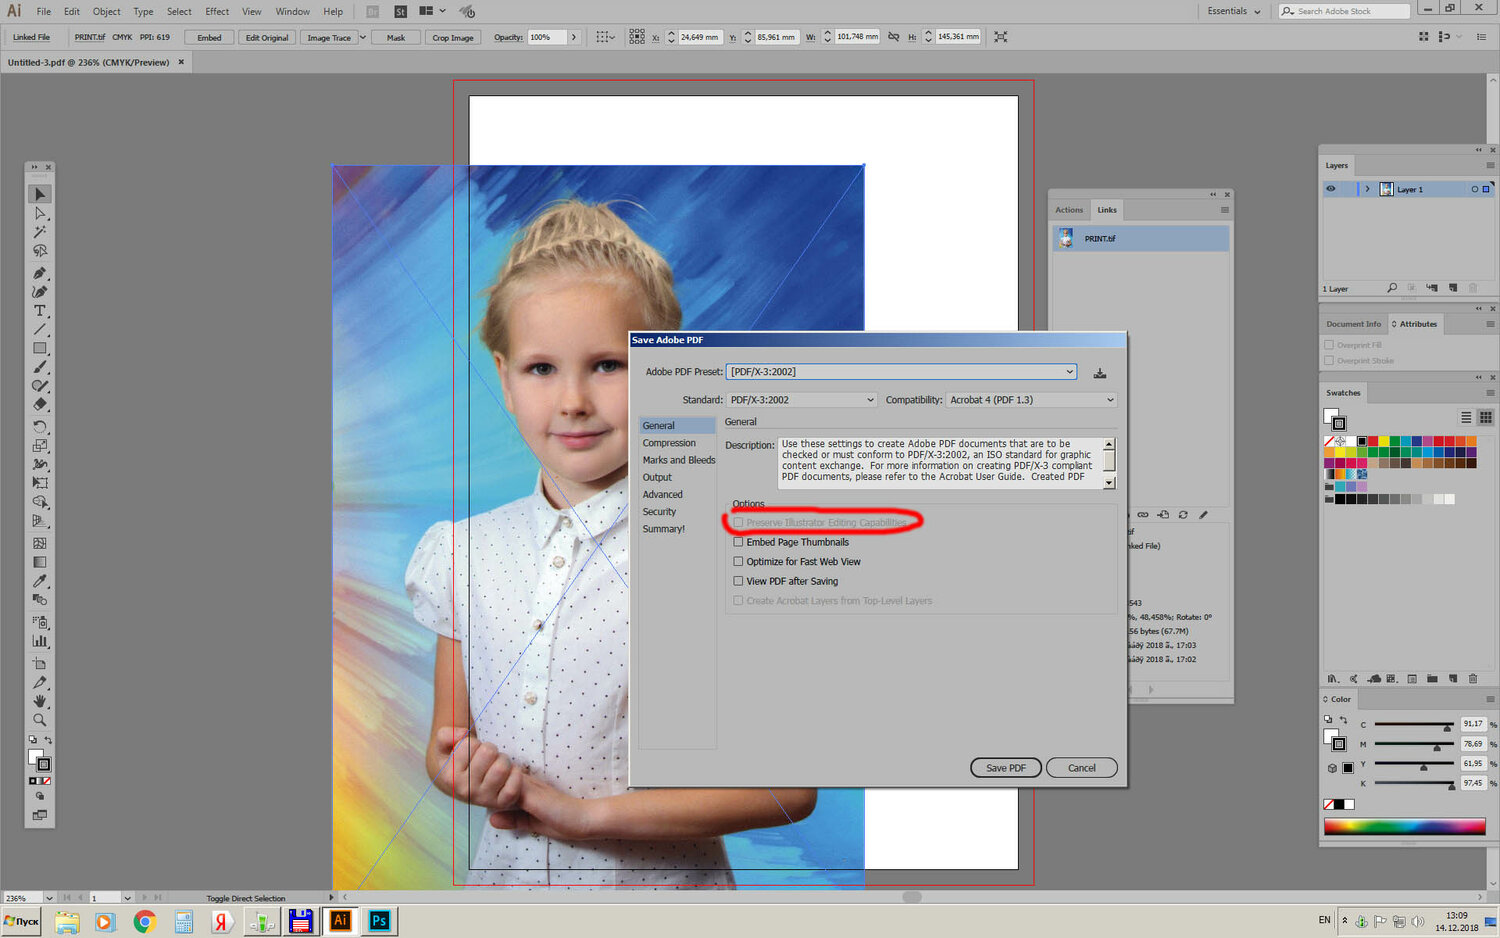Pick the Zoom tool in the tools panel

[x=40, y=720]
